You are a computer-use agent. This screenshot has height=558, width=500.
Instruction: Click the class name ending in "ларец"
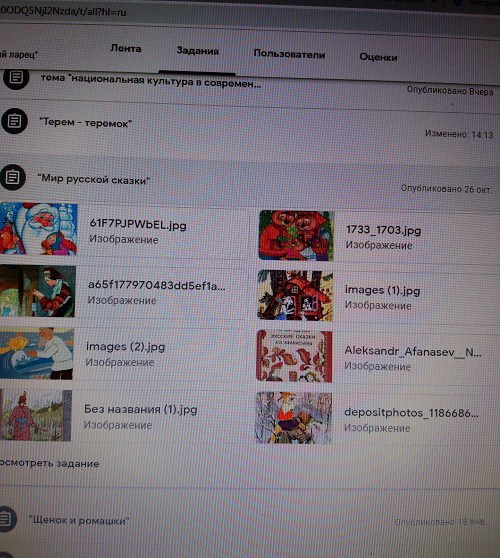19,54
